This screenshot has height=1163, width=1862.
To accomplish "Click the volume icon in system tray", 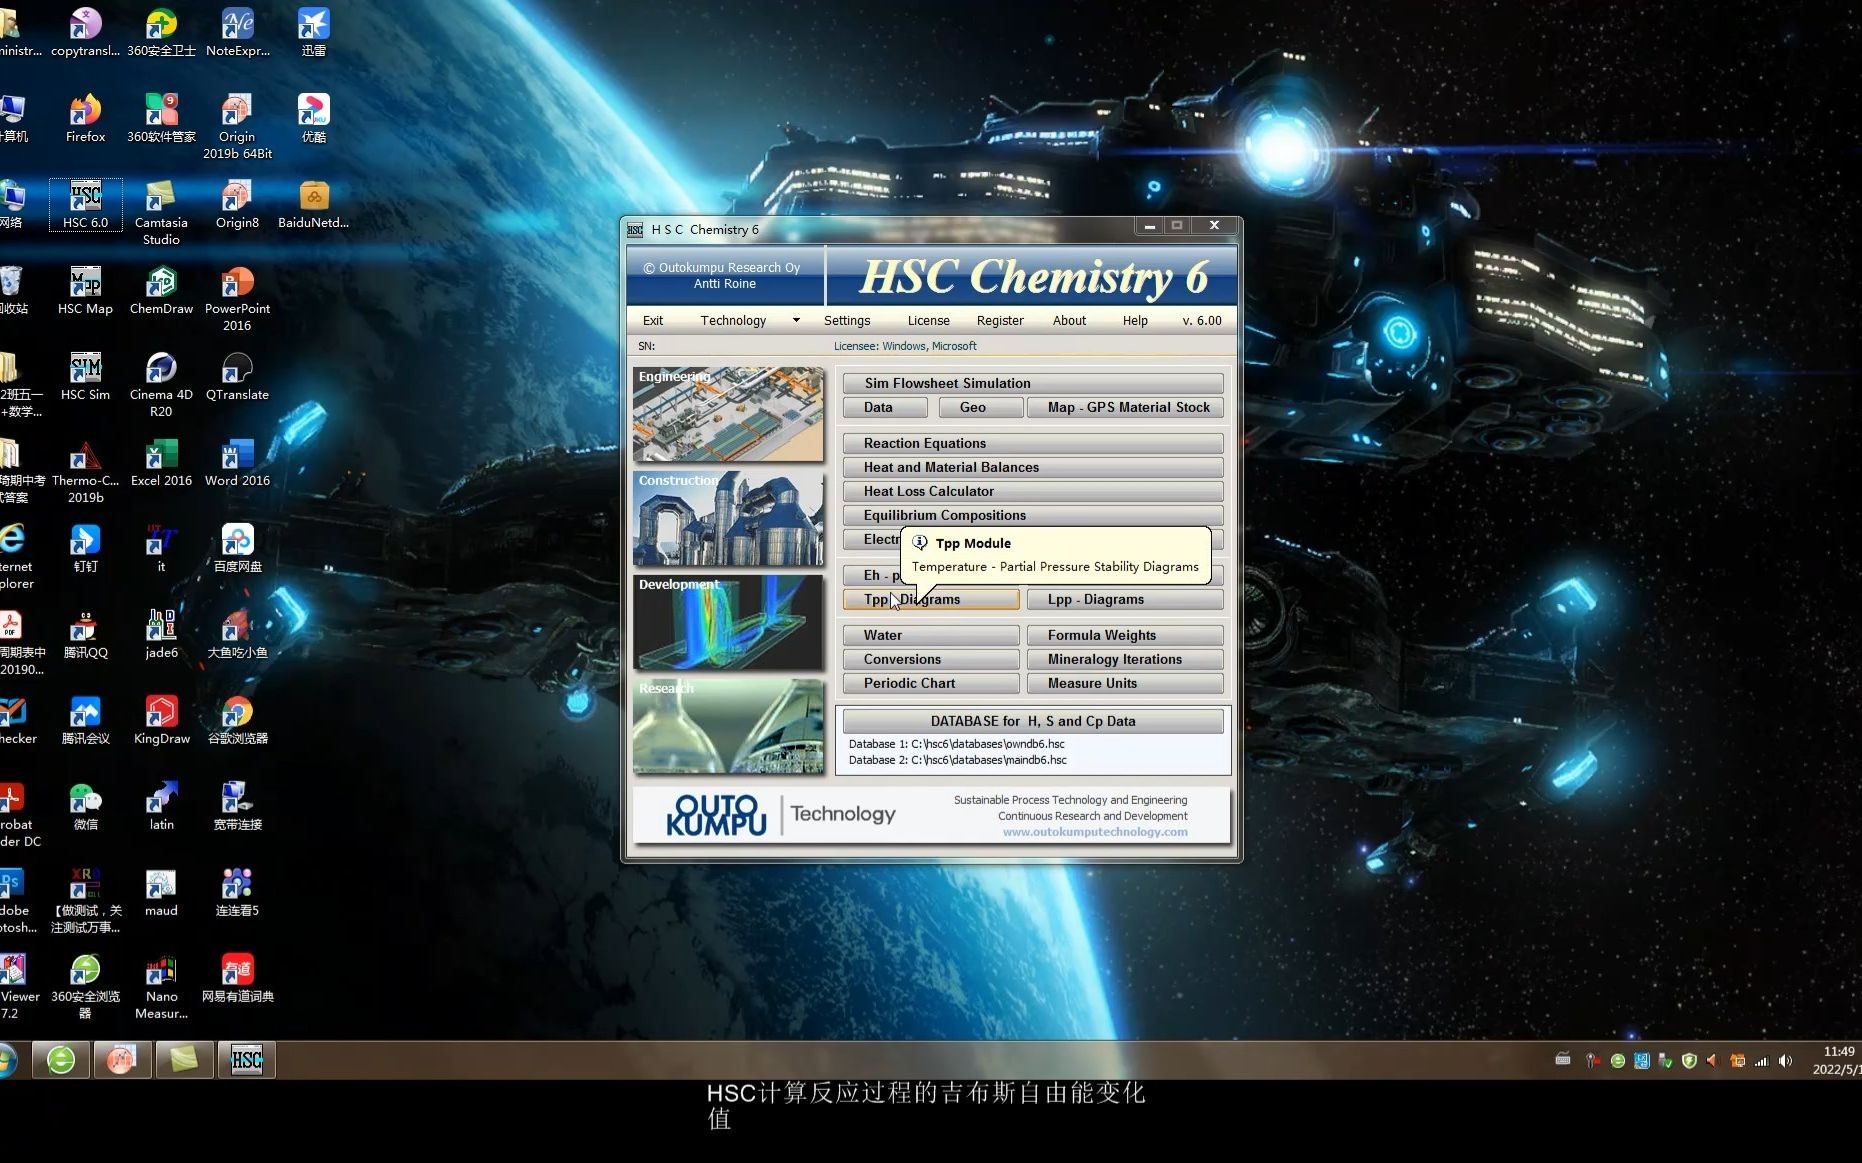I will (x=1786, y=1061).
